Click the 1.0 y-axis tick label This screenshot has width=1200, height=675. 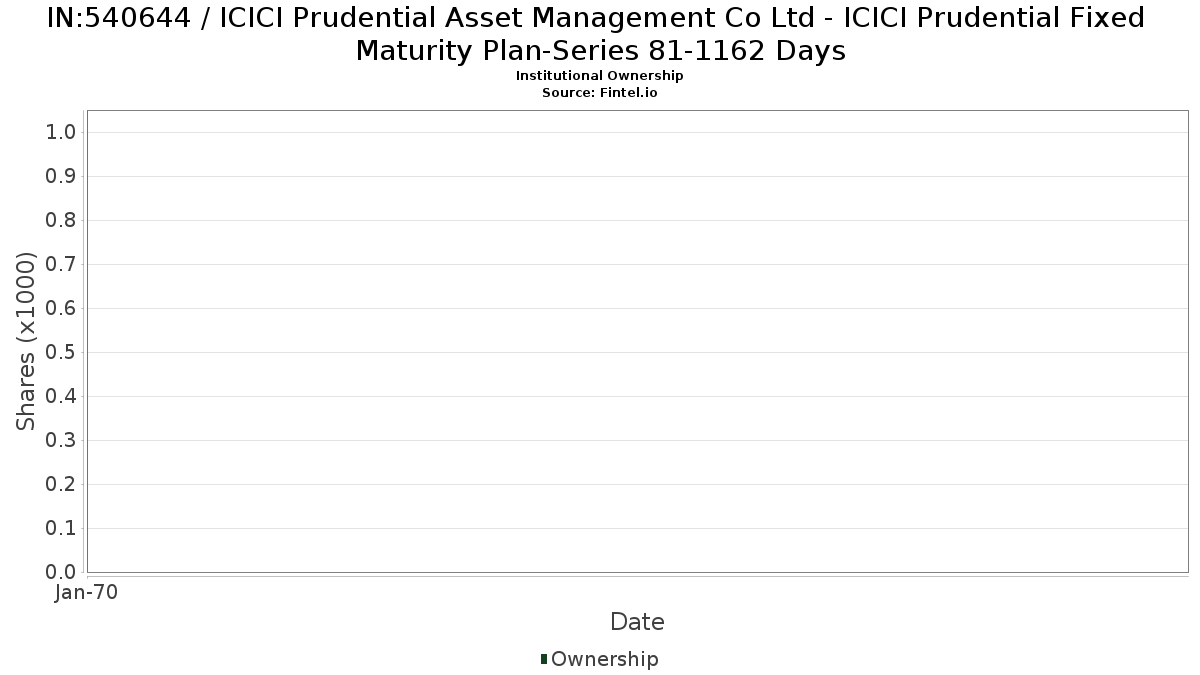click(x=62, y=133)
